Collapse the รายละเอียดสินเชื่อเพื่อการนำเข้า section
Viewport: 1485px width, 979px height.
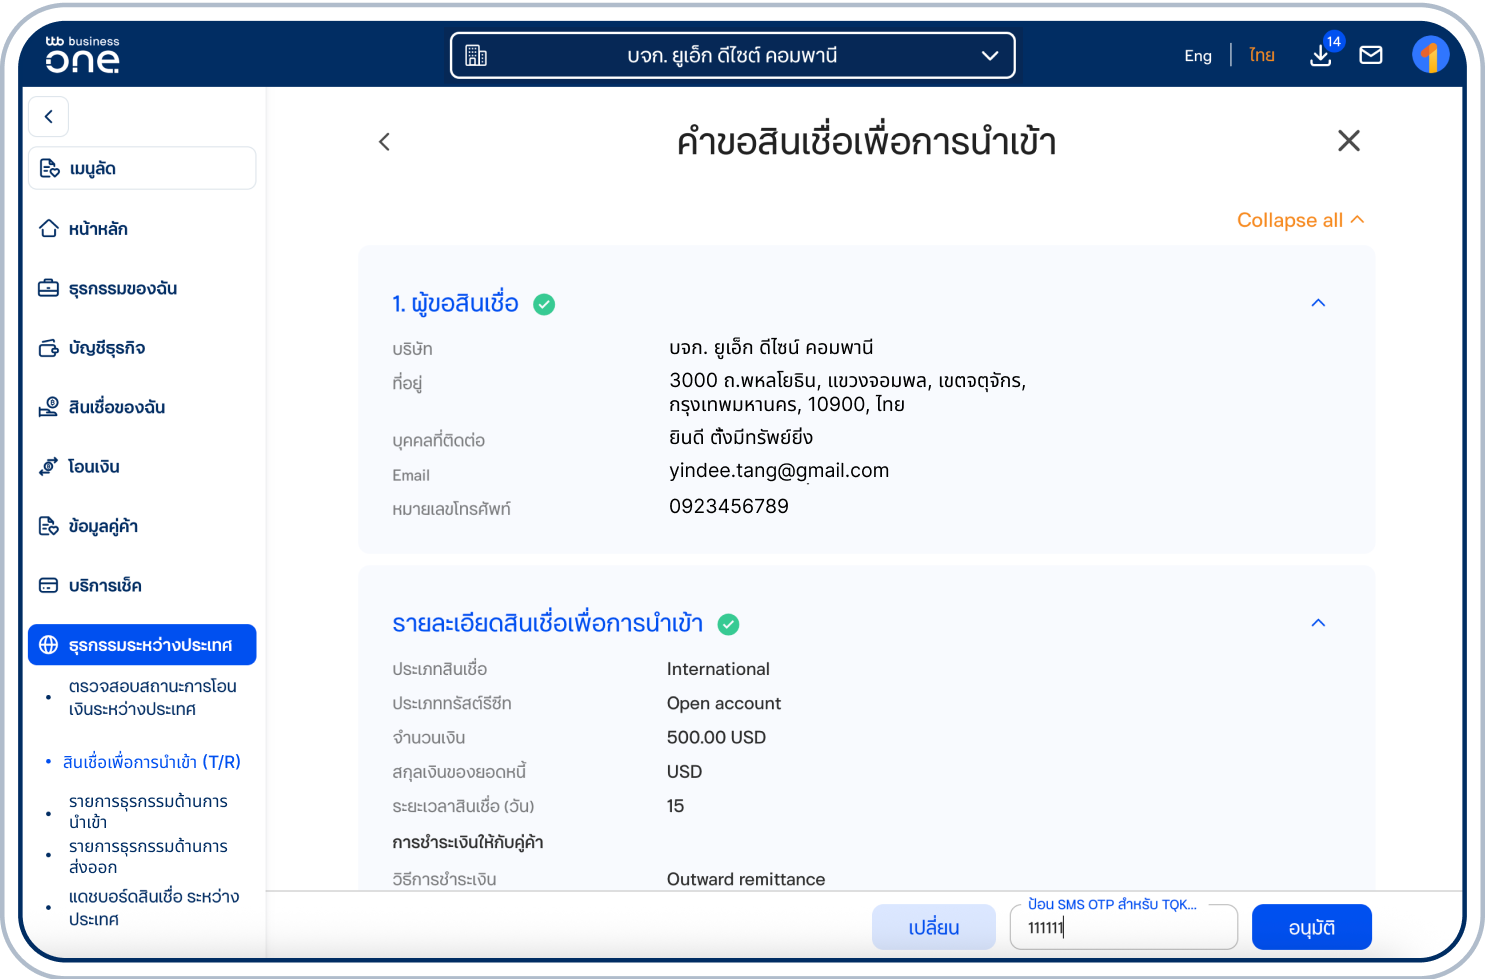pos(1318,623)
